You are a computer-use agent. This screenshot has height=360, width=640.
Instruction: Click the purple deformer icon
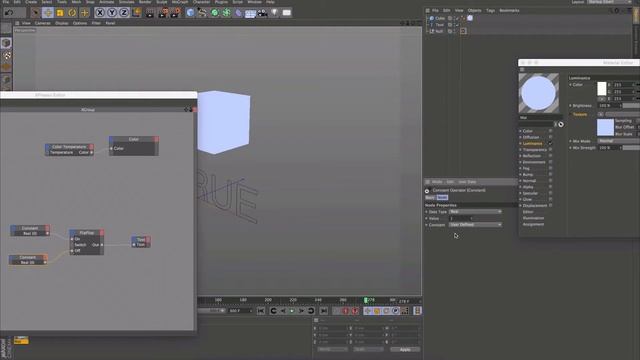239,13
